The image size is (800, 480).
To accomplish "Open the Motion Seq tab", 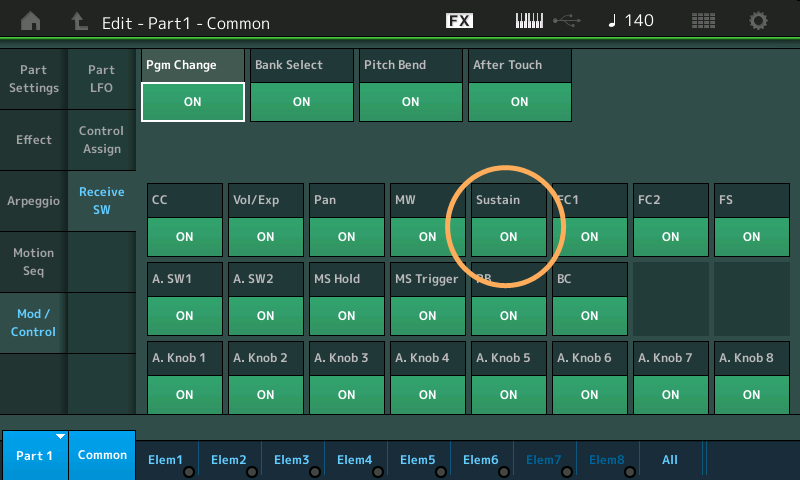I will 34,262.
